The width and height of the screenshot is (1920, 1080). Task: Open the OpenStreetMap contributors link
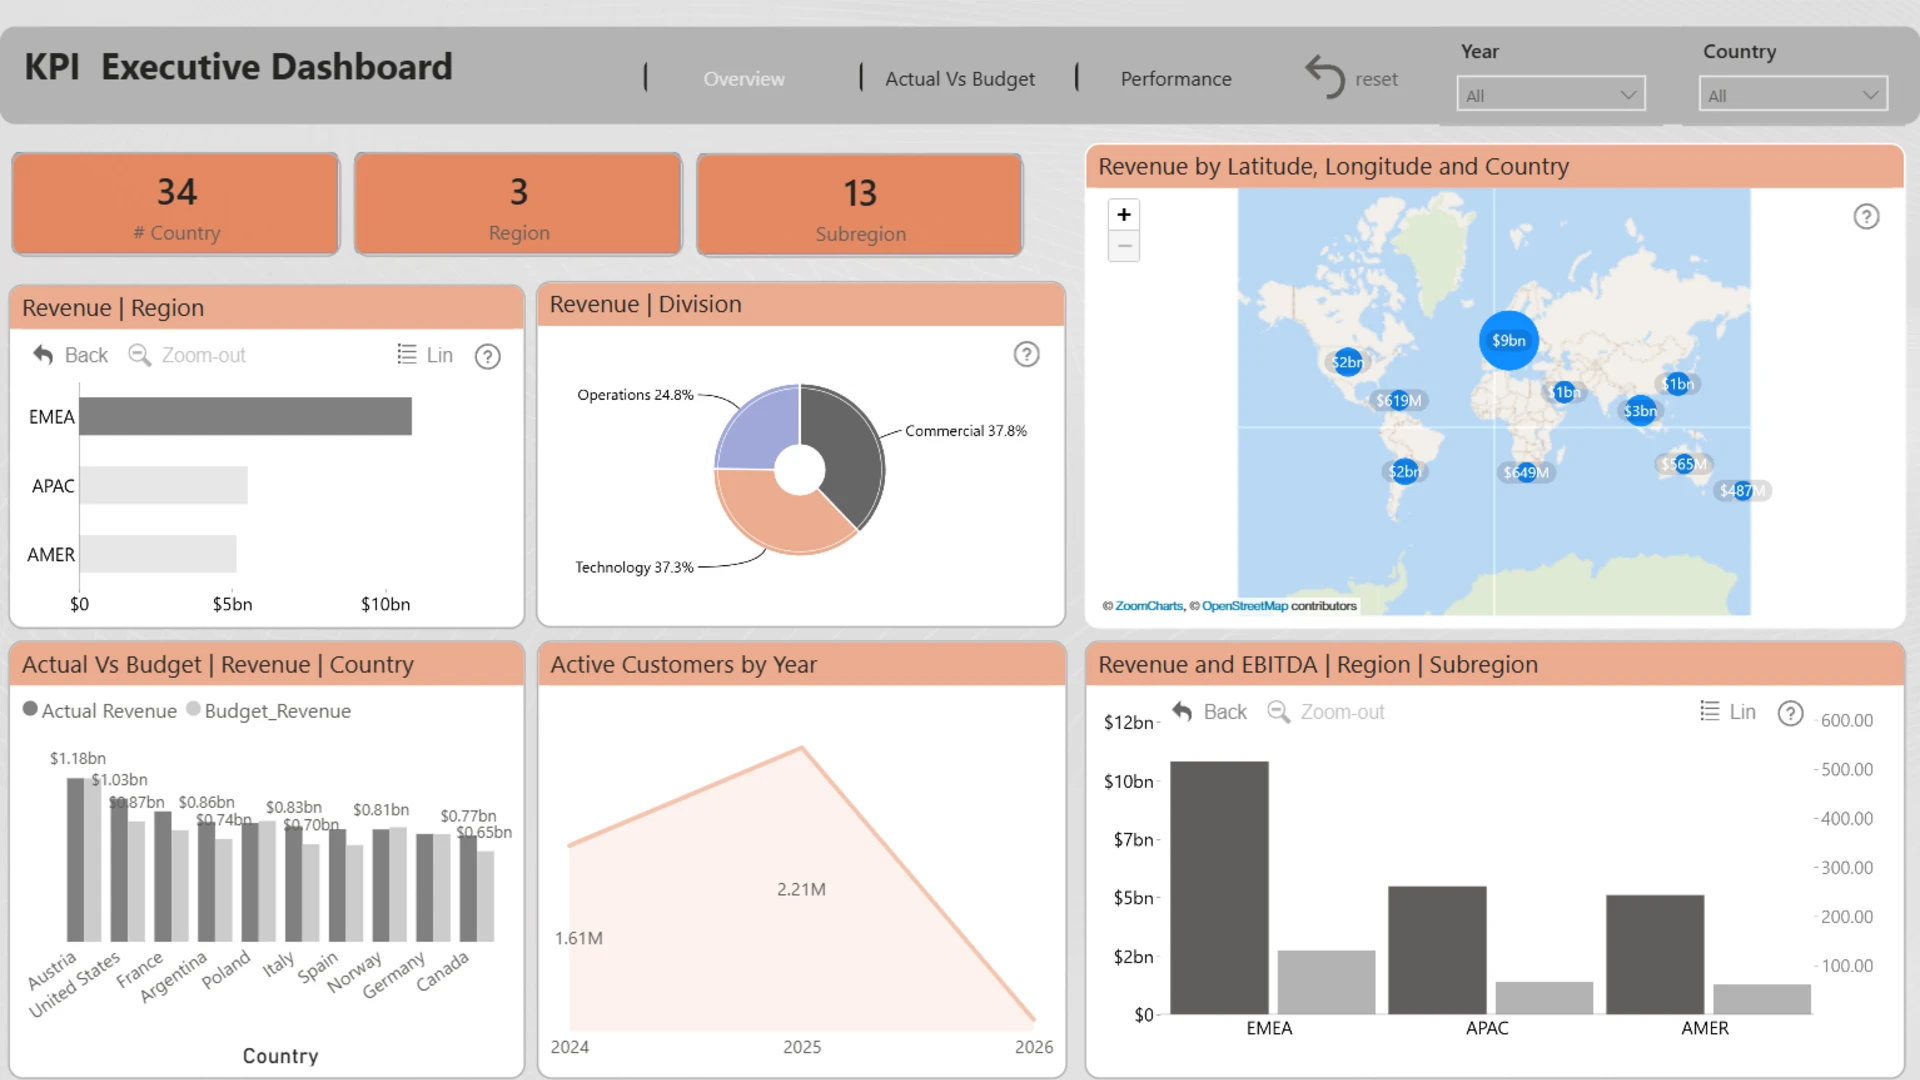point(1244,606)
